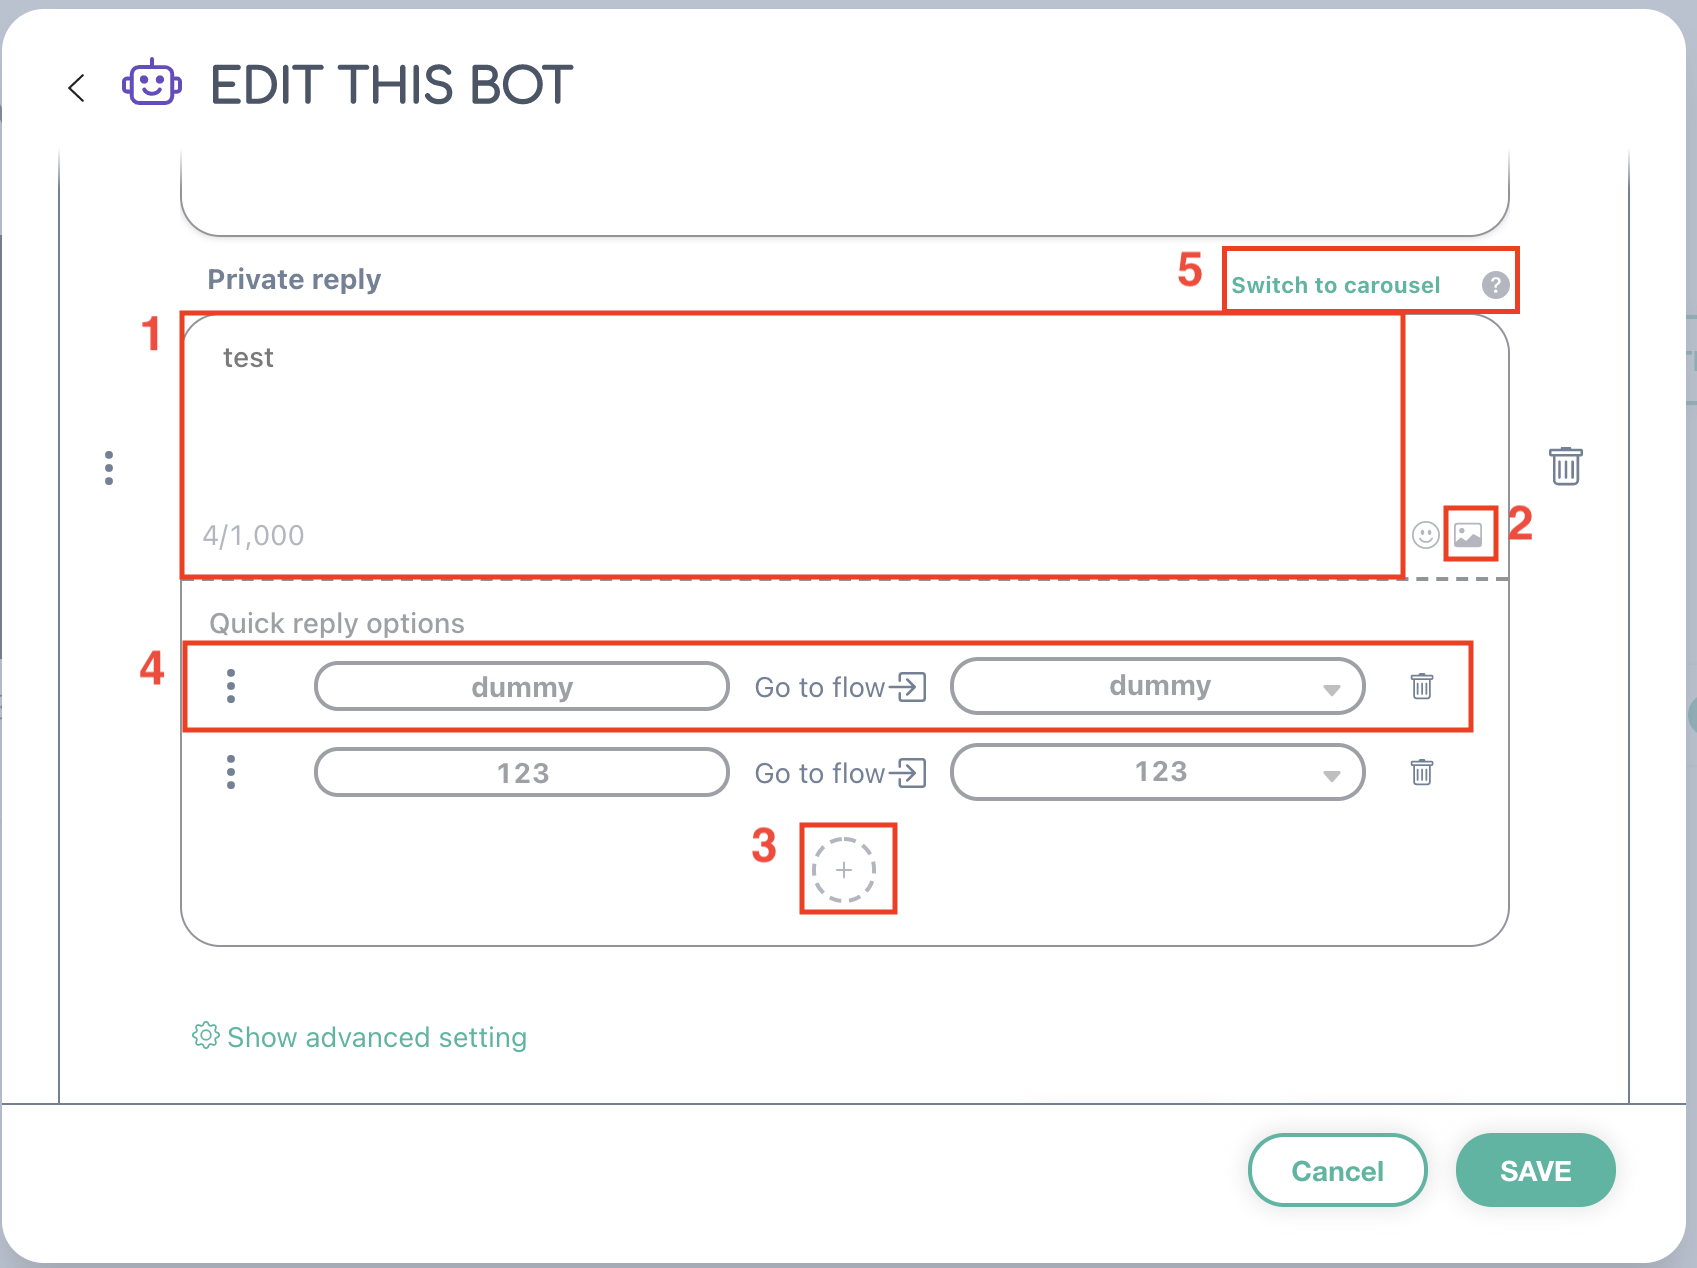
Task: Click the dummy row three-dot handle
Action: coord(231,686)
